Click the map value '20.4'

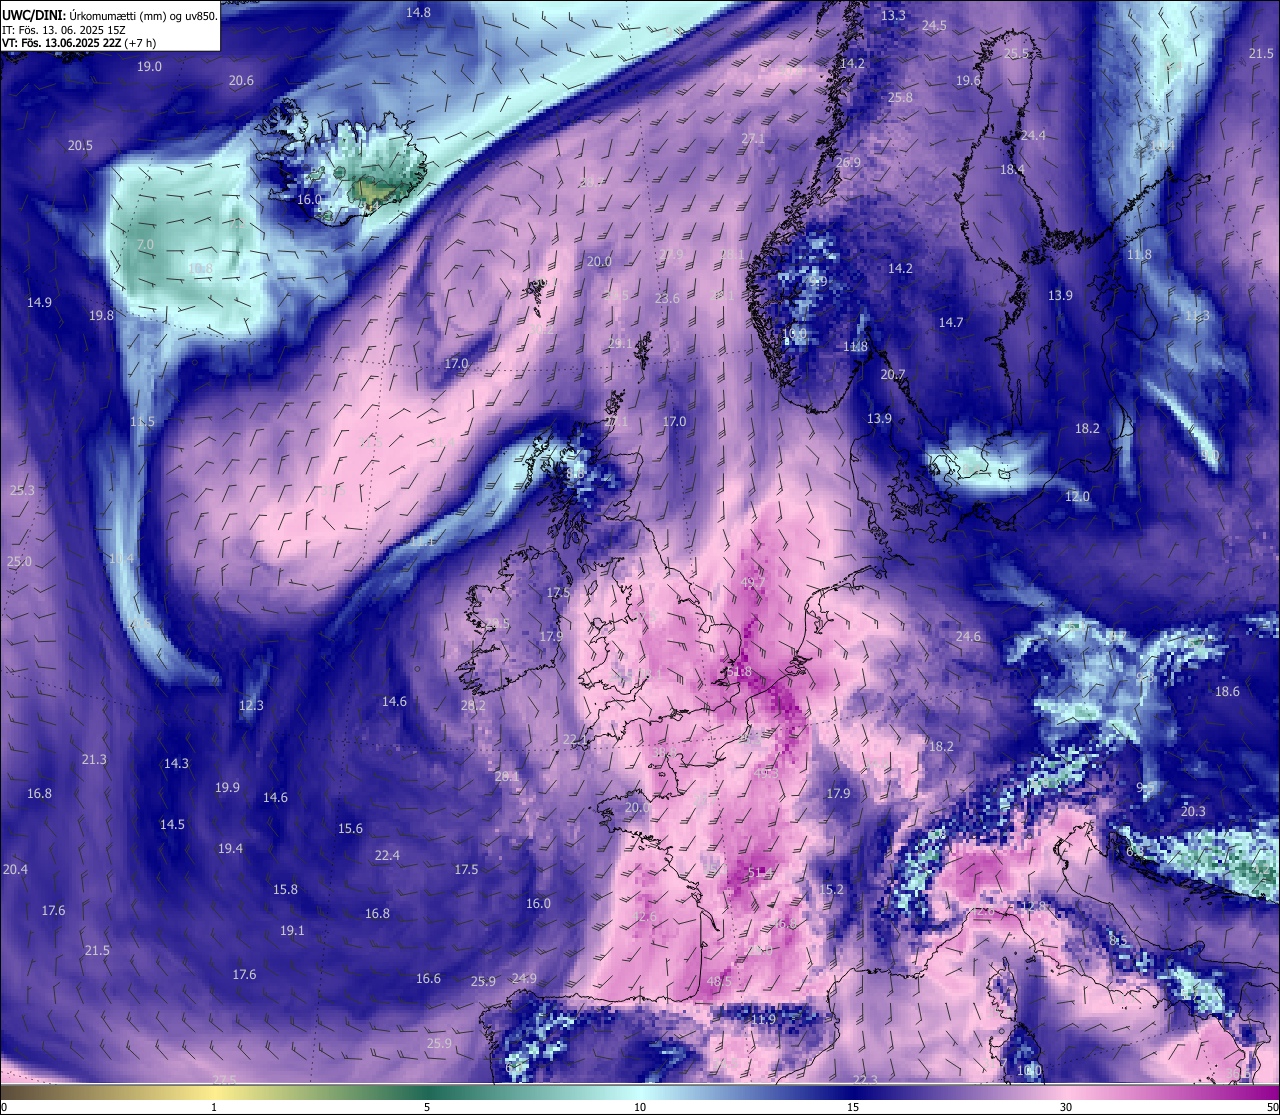[15, 869]
